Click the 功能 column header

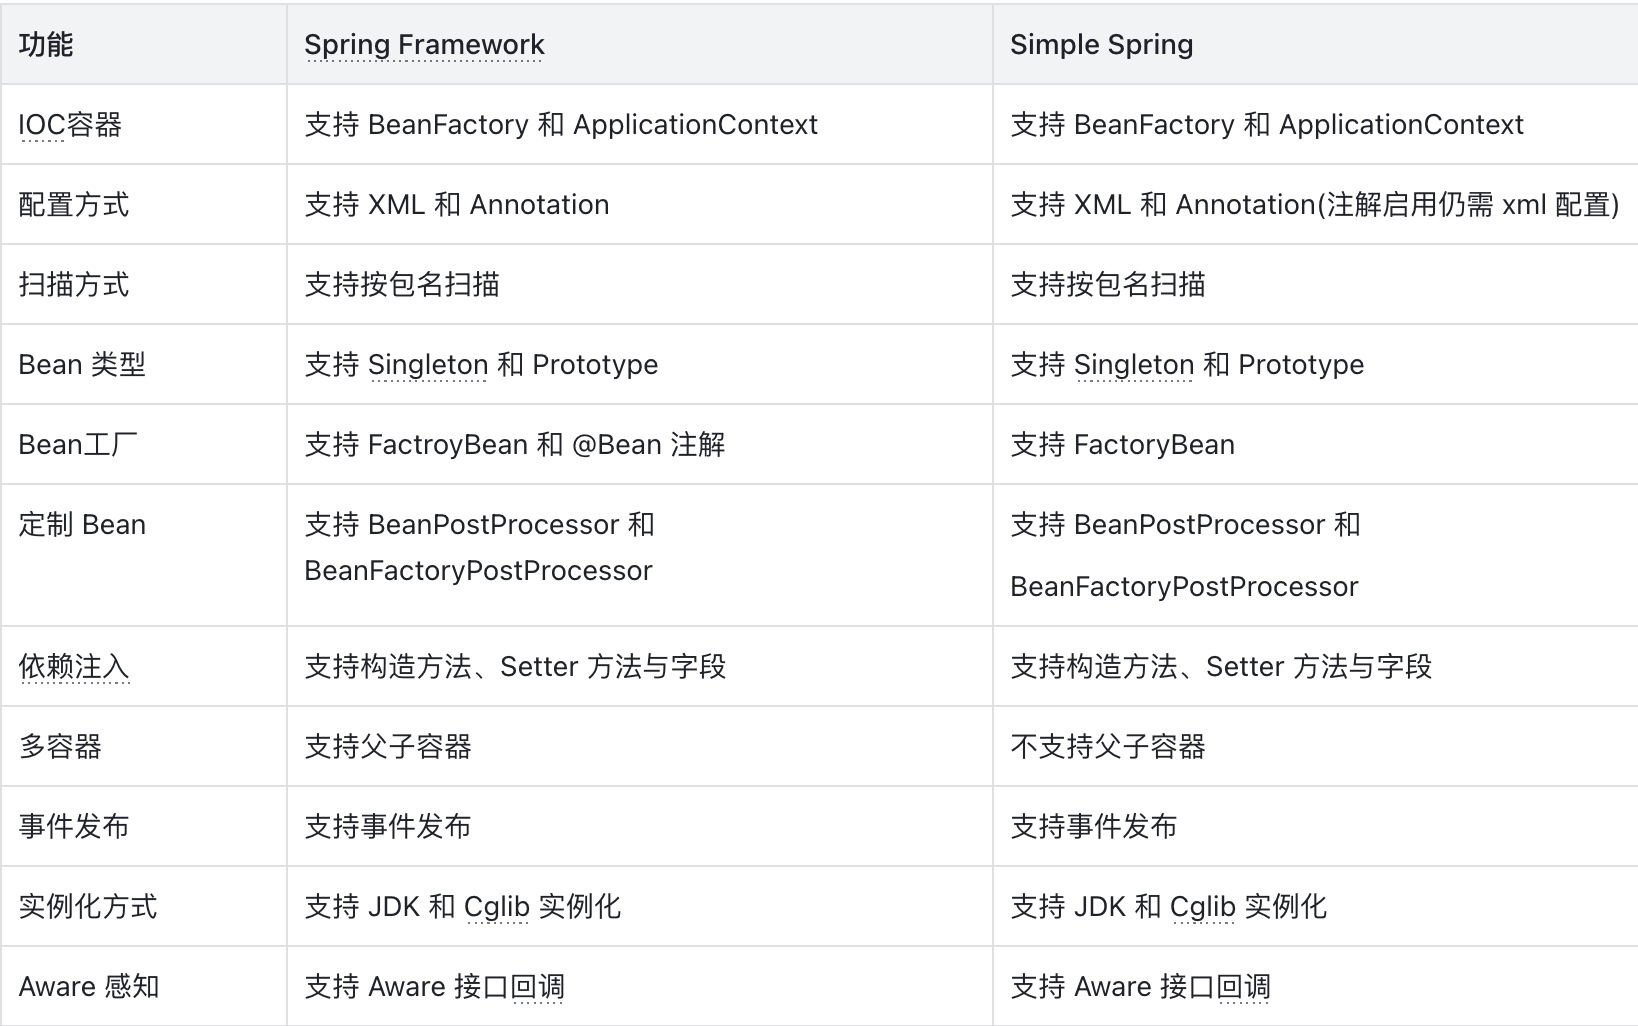[46, 45]
